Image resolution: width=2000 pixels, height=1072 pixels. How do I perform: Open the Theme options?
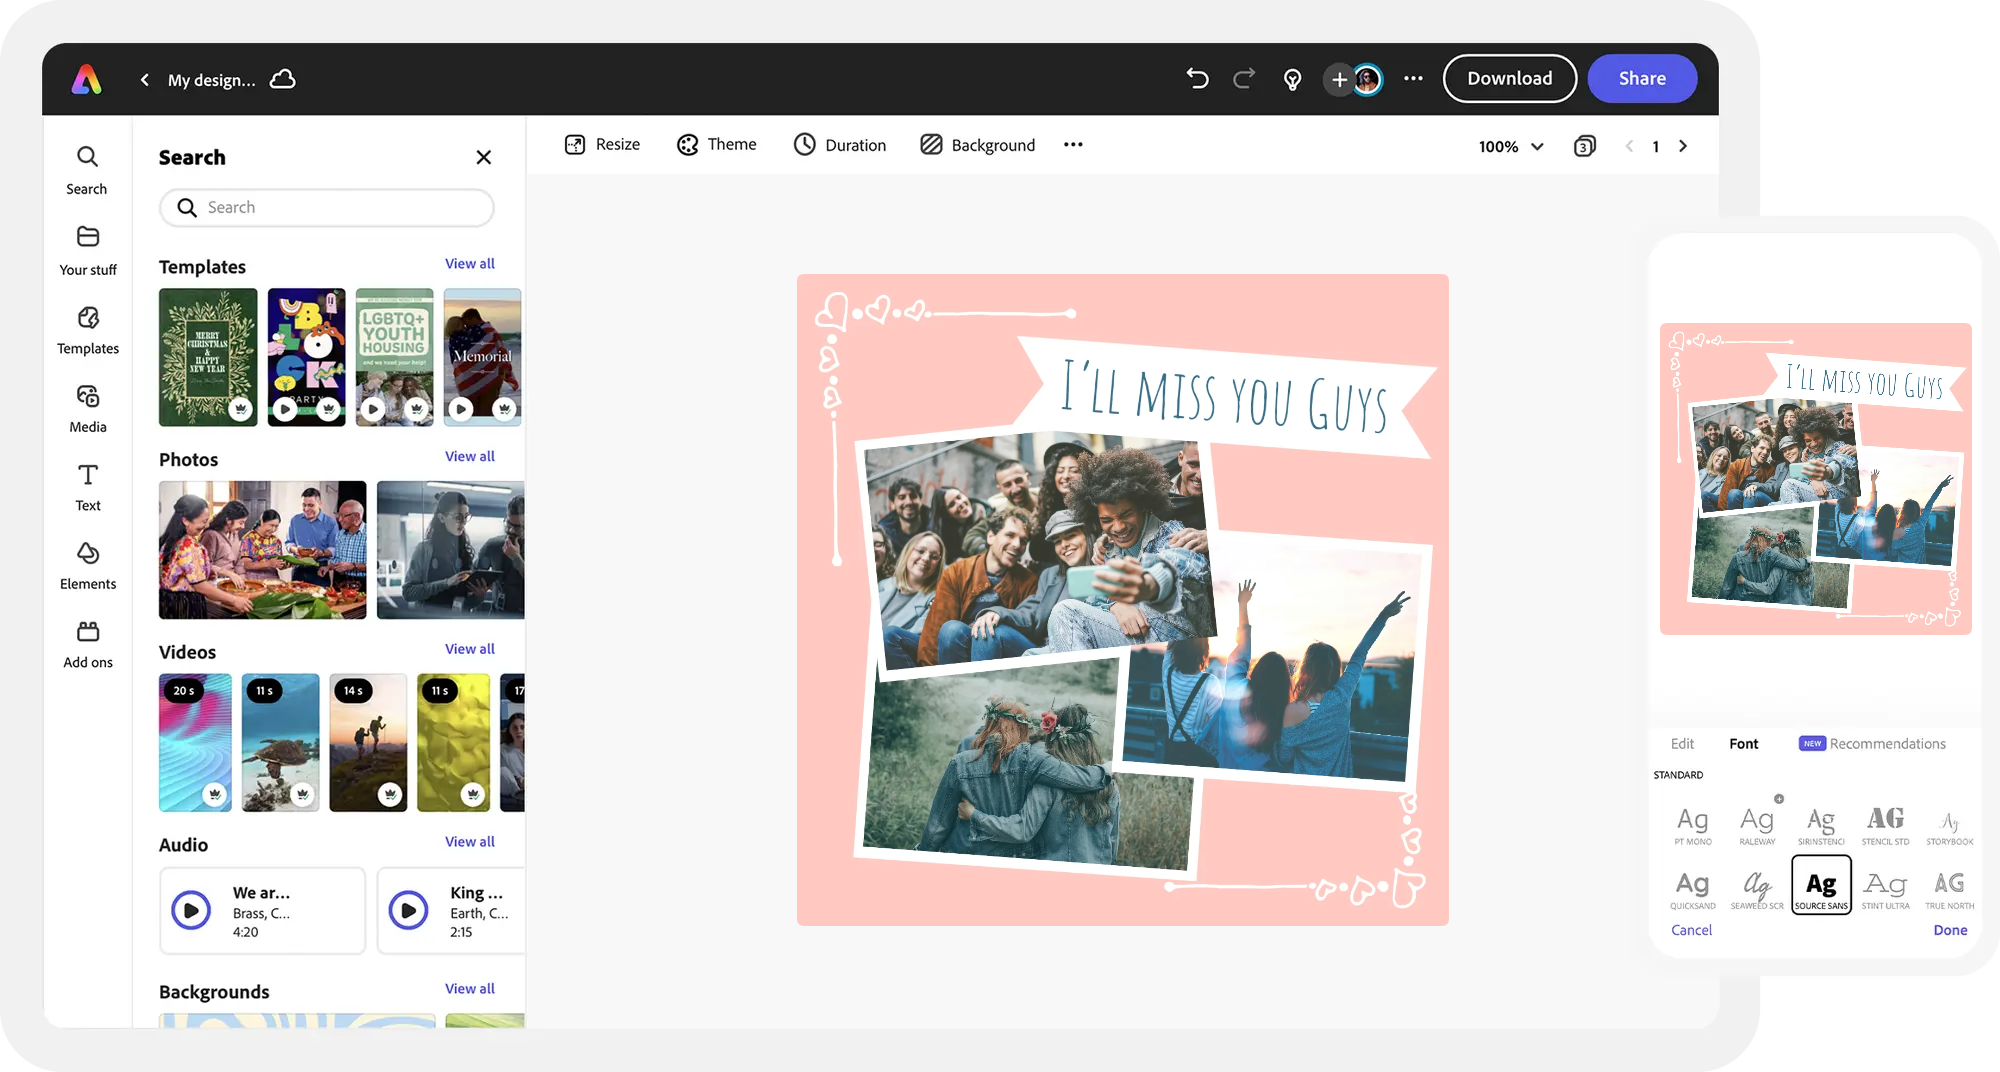click(x=717, y=145)
